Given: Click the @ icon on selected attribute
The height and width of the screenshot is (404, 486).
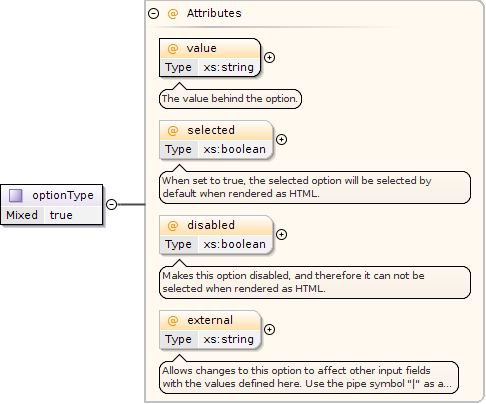Looking at the screenshot, I should point(173,131).
